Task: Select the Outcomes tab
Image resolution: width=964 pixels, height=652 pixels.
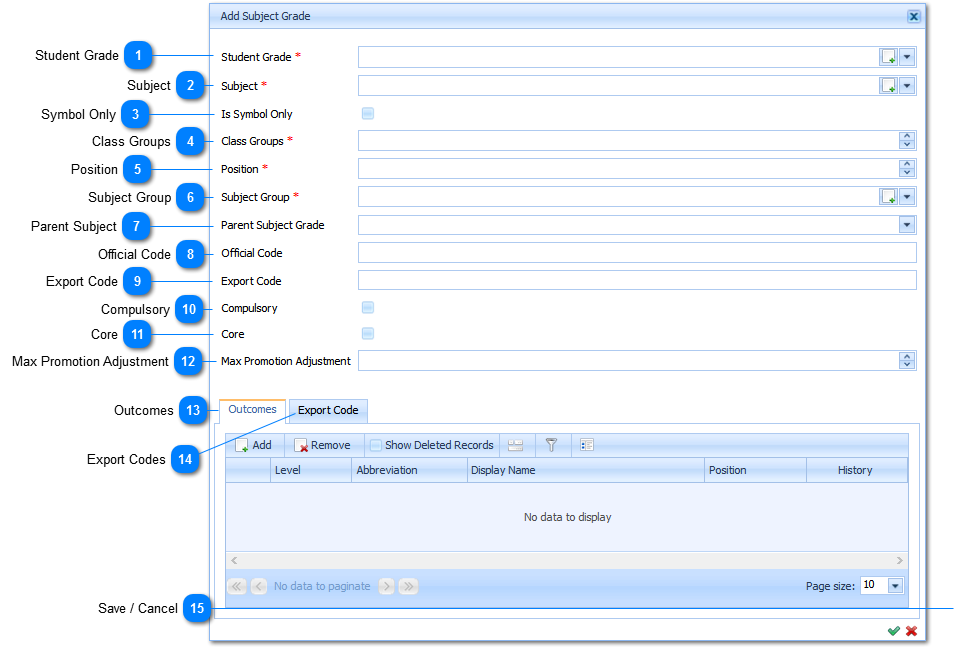Action: click(x=252, y=410)
